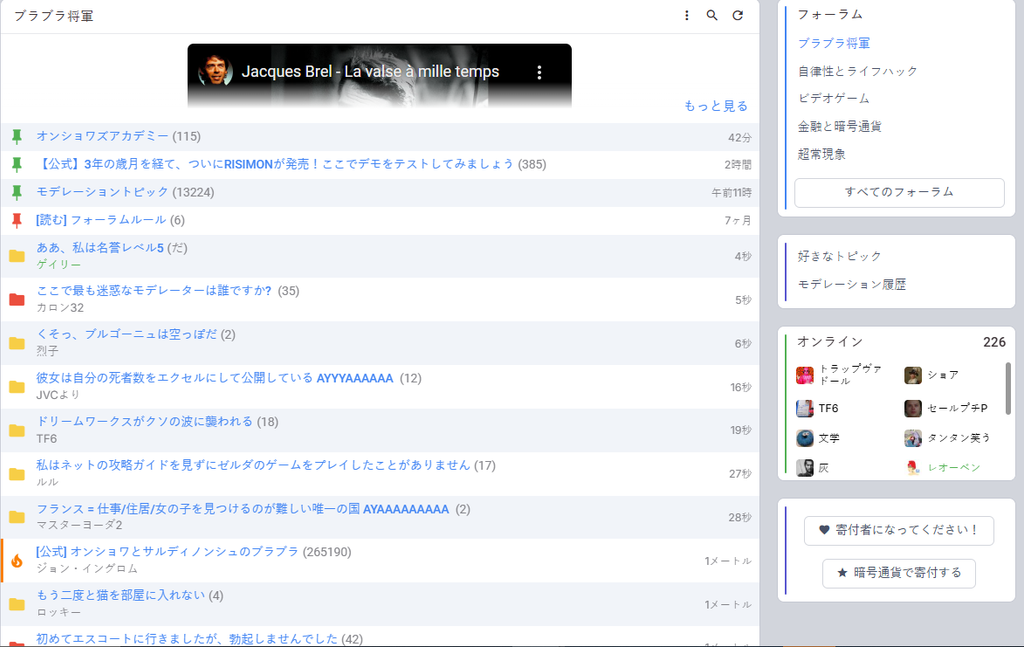Click the 42分 timestamp of オンショワズアカデミー
This screenshot has height=647, width=1024.
click(739, 137)
